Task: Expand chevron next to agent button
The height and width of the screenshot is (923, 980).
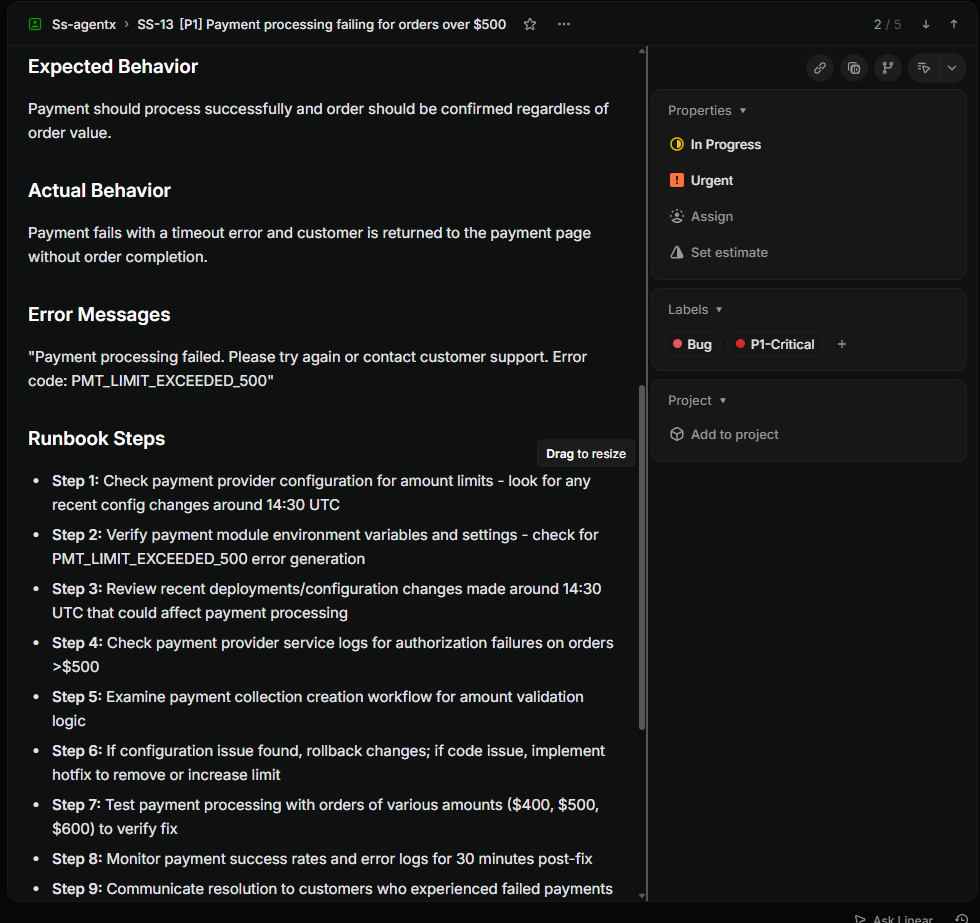Action: pos(952,68)
